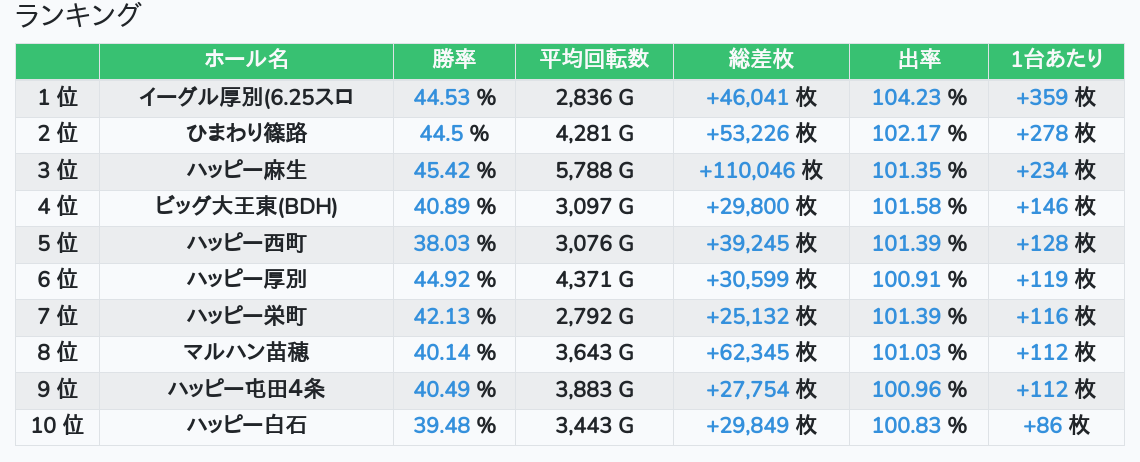Click the ハッピー西町 hall name
This screenshot has width=1140, height=462.
246,243
